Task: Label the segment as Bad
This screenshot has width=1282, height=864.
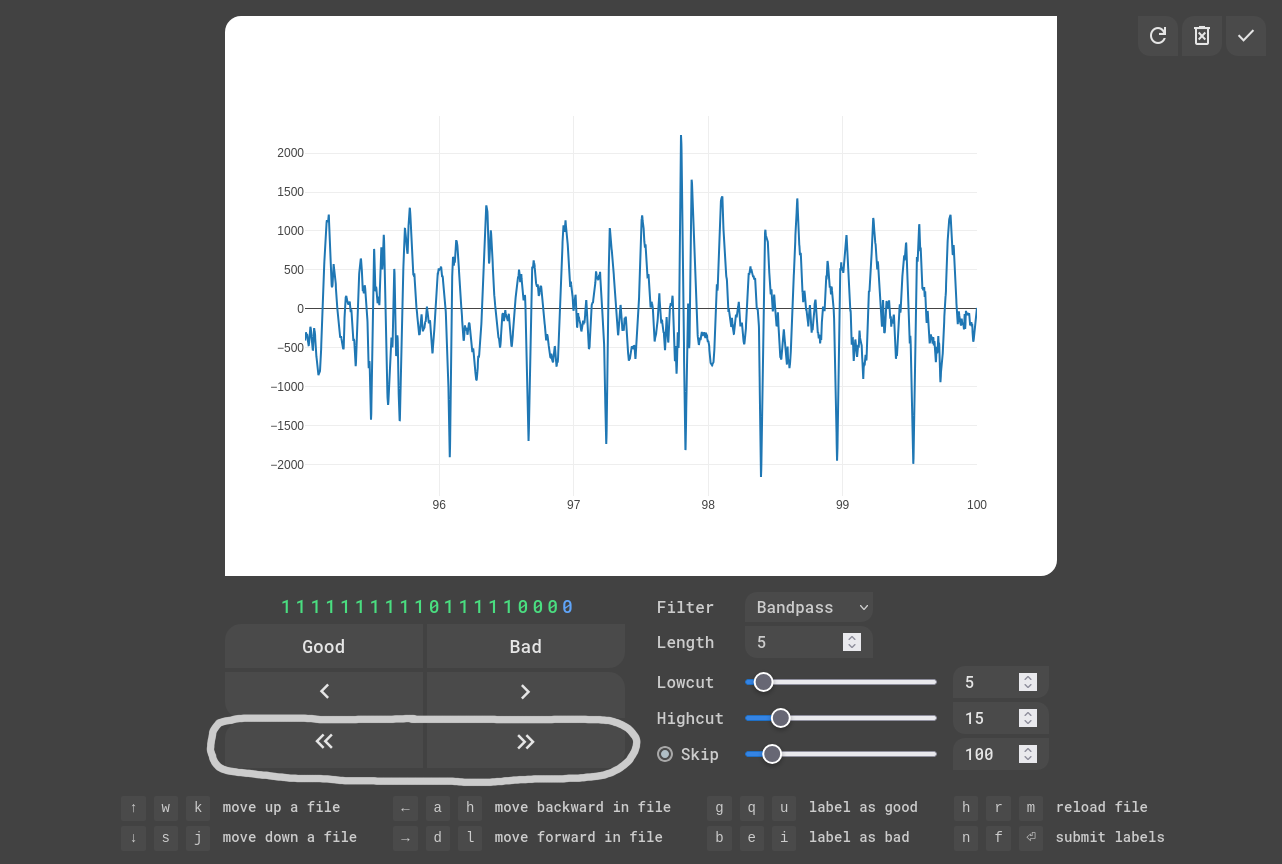Action: click(526, 647)
